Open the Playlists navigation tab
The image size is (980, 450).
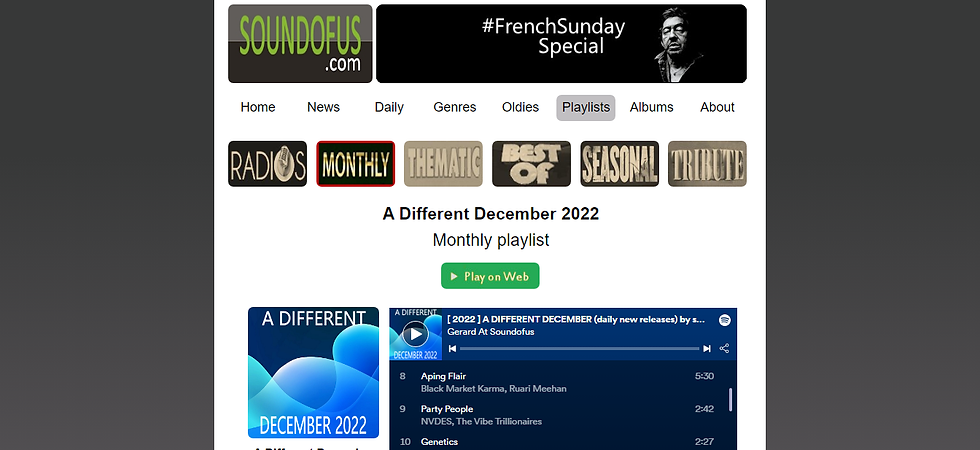tap(586, 108)
